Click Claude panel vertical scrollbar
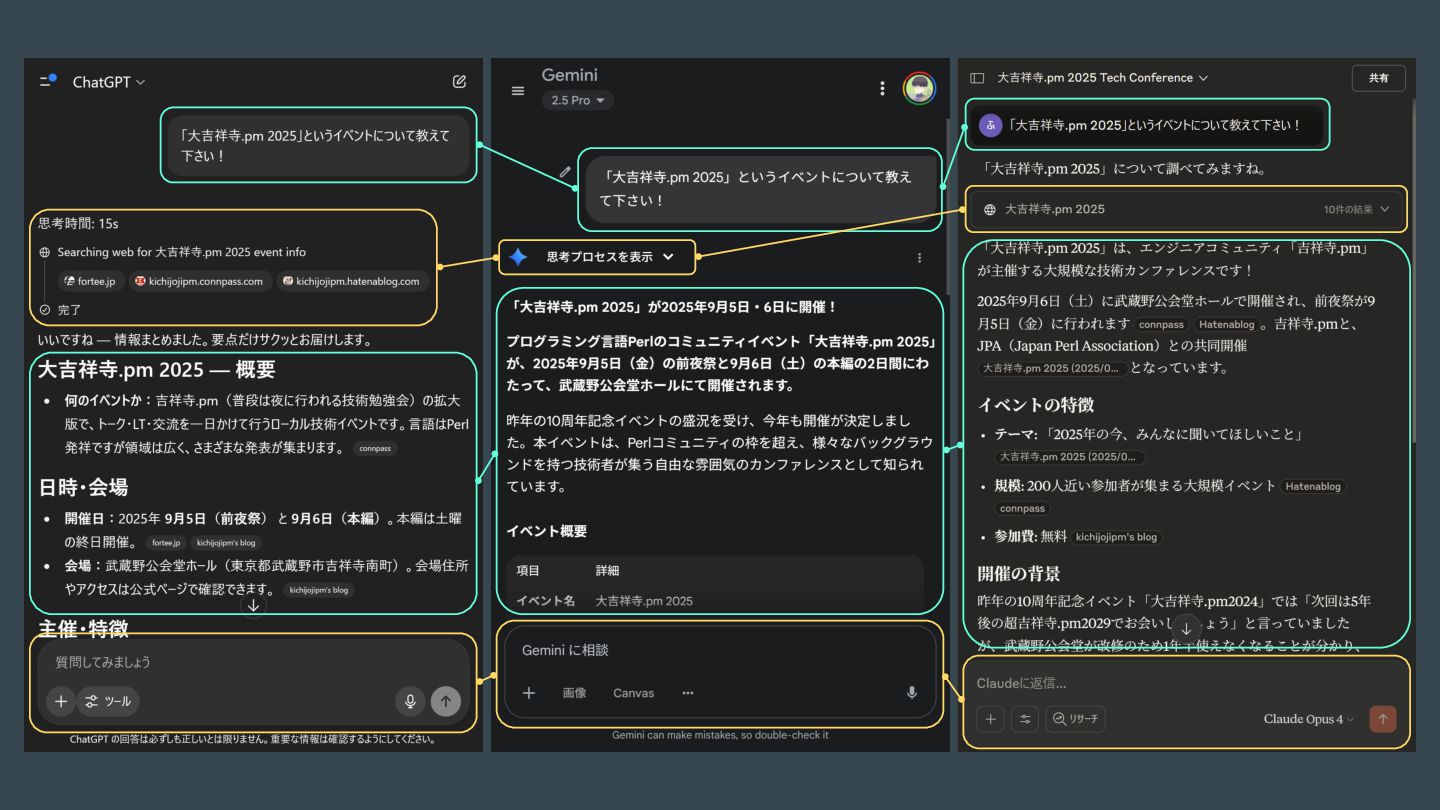Image resolution: width=1440 pixels, height=810 pixels. pos(1413,270)
